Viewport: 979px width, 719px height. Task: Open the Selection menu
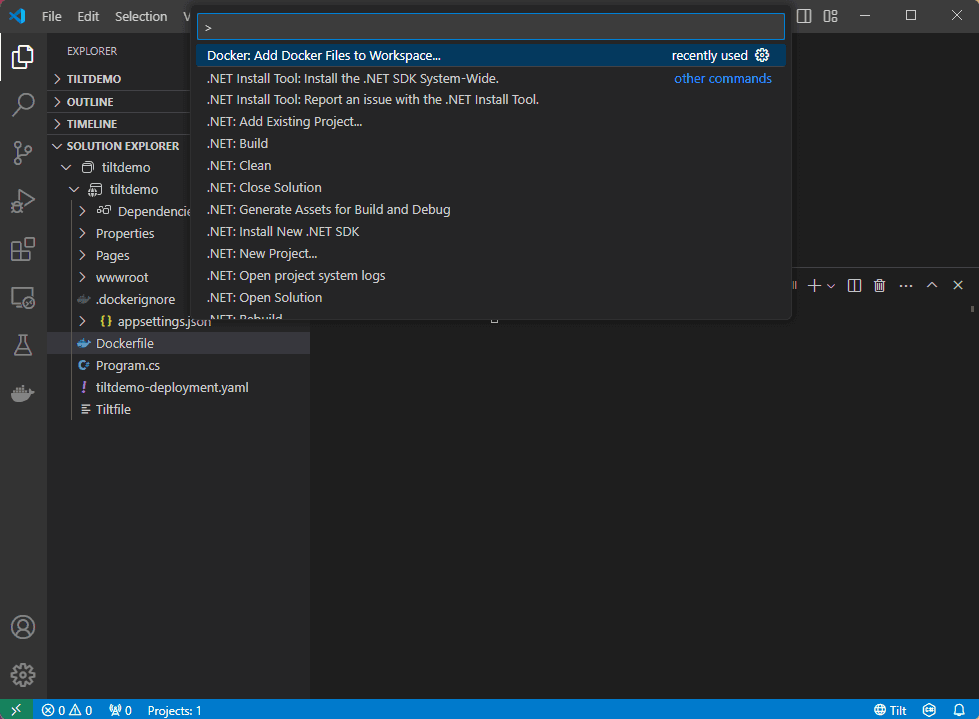click(x=141, y=16)
